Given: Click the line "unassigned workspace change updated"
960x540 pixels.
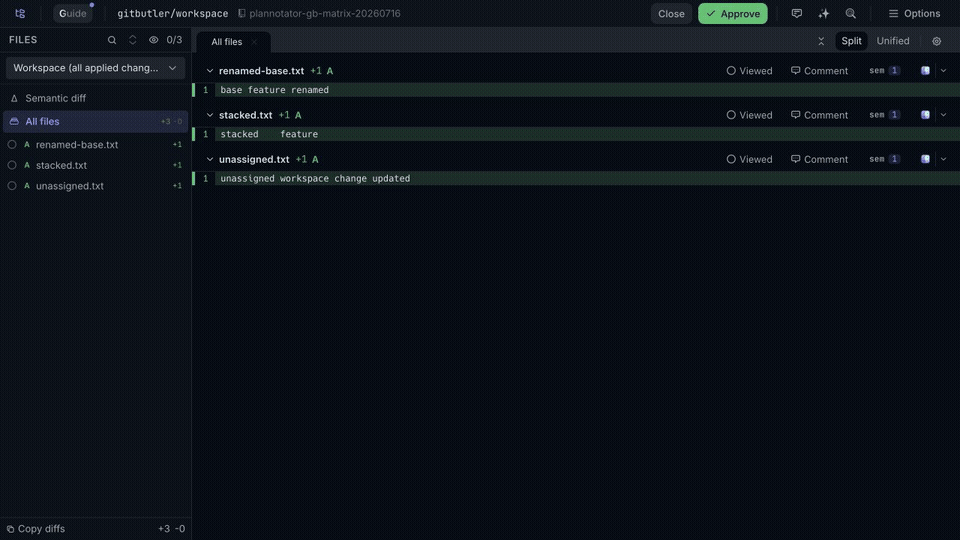Looking at the screenshot, I should 315,178.
